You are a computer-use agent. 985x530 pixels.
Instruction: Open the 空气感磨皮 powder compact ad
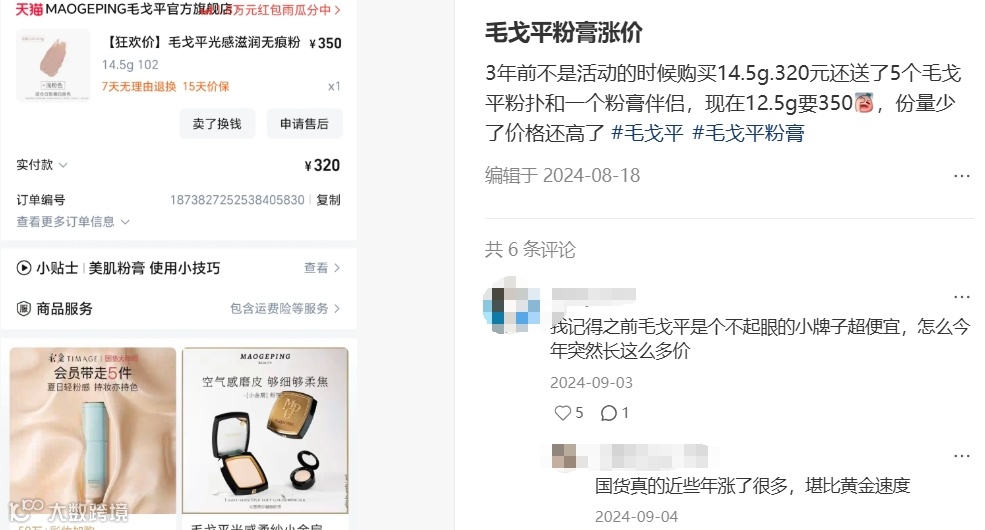click(265, 431)
